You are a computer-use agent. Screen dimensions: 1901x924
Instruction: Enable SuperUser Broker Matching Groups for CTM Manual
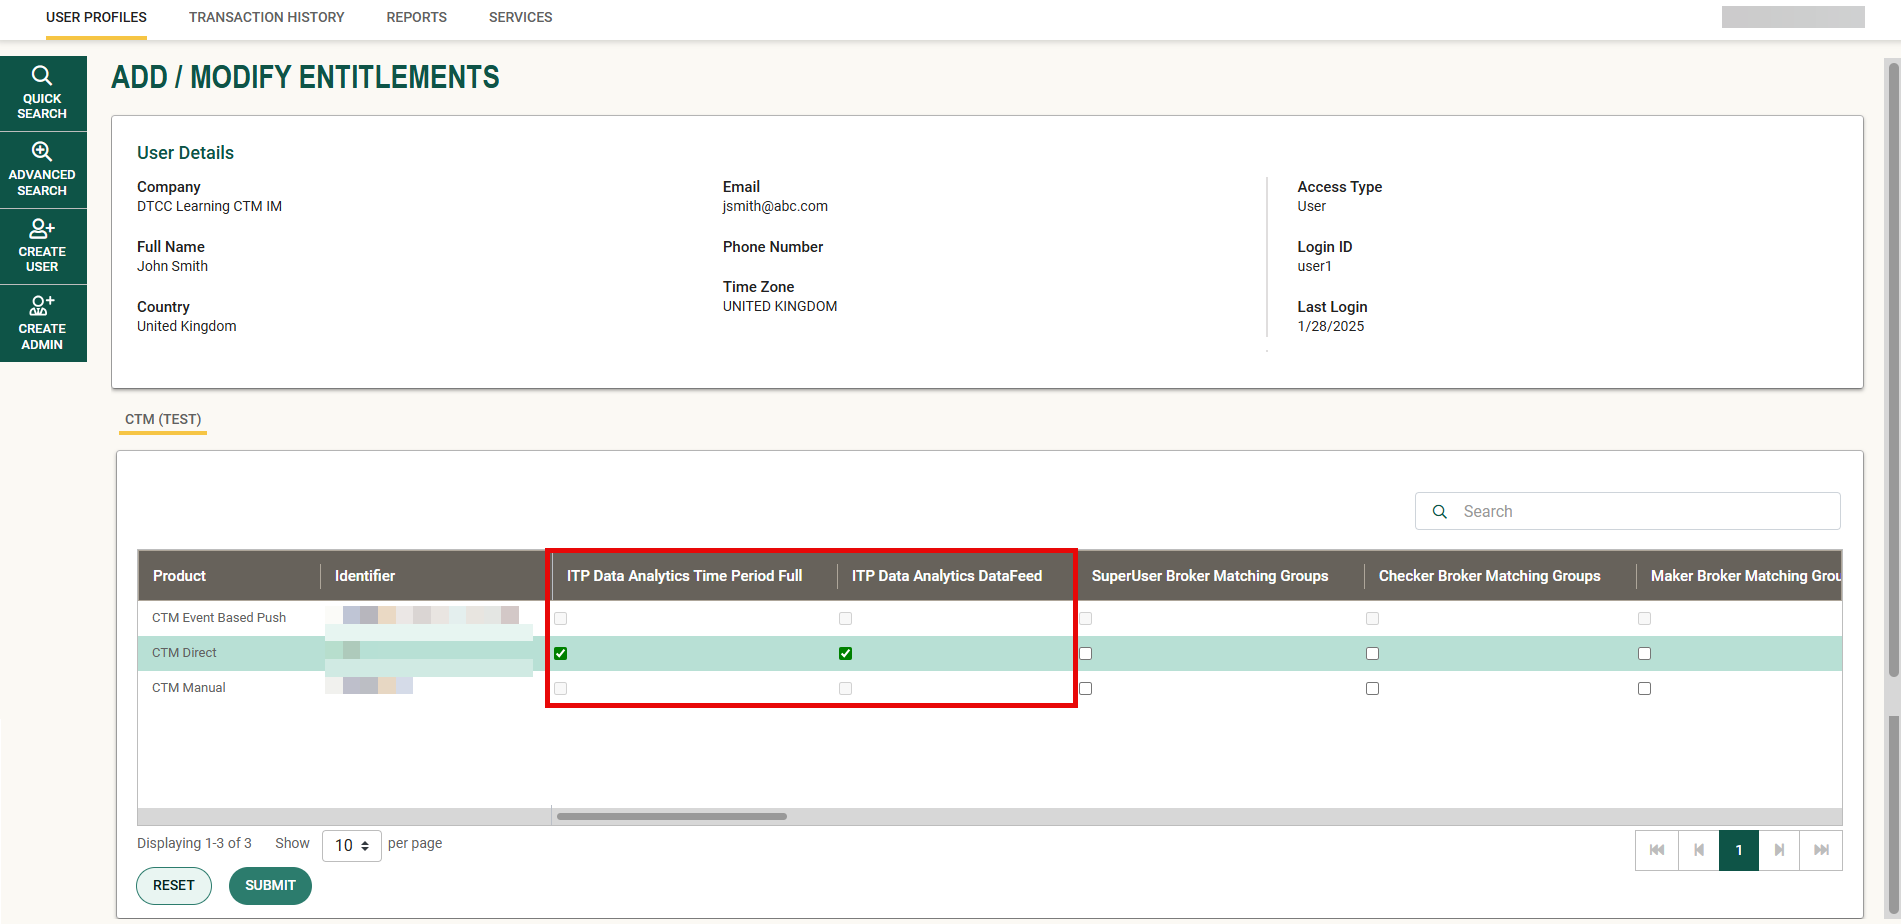point(1086,688)
